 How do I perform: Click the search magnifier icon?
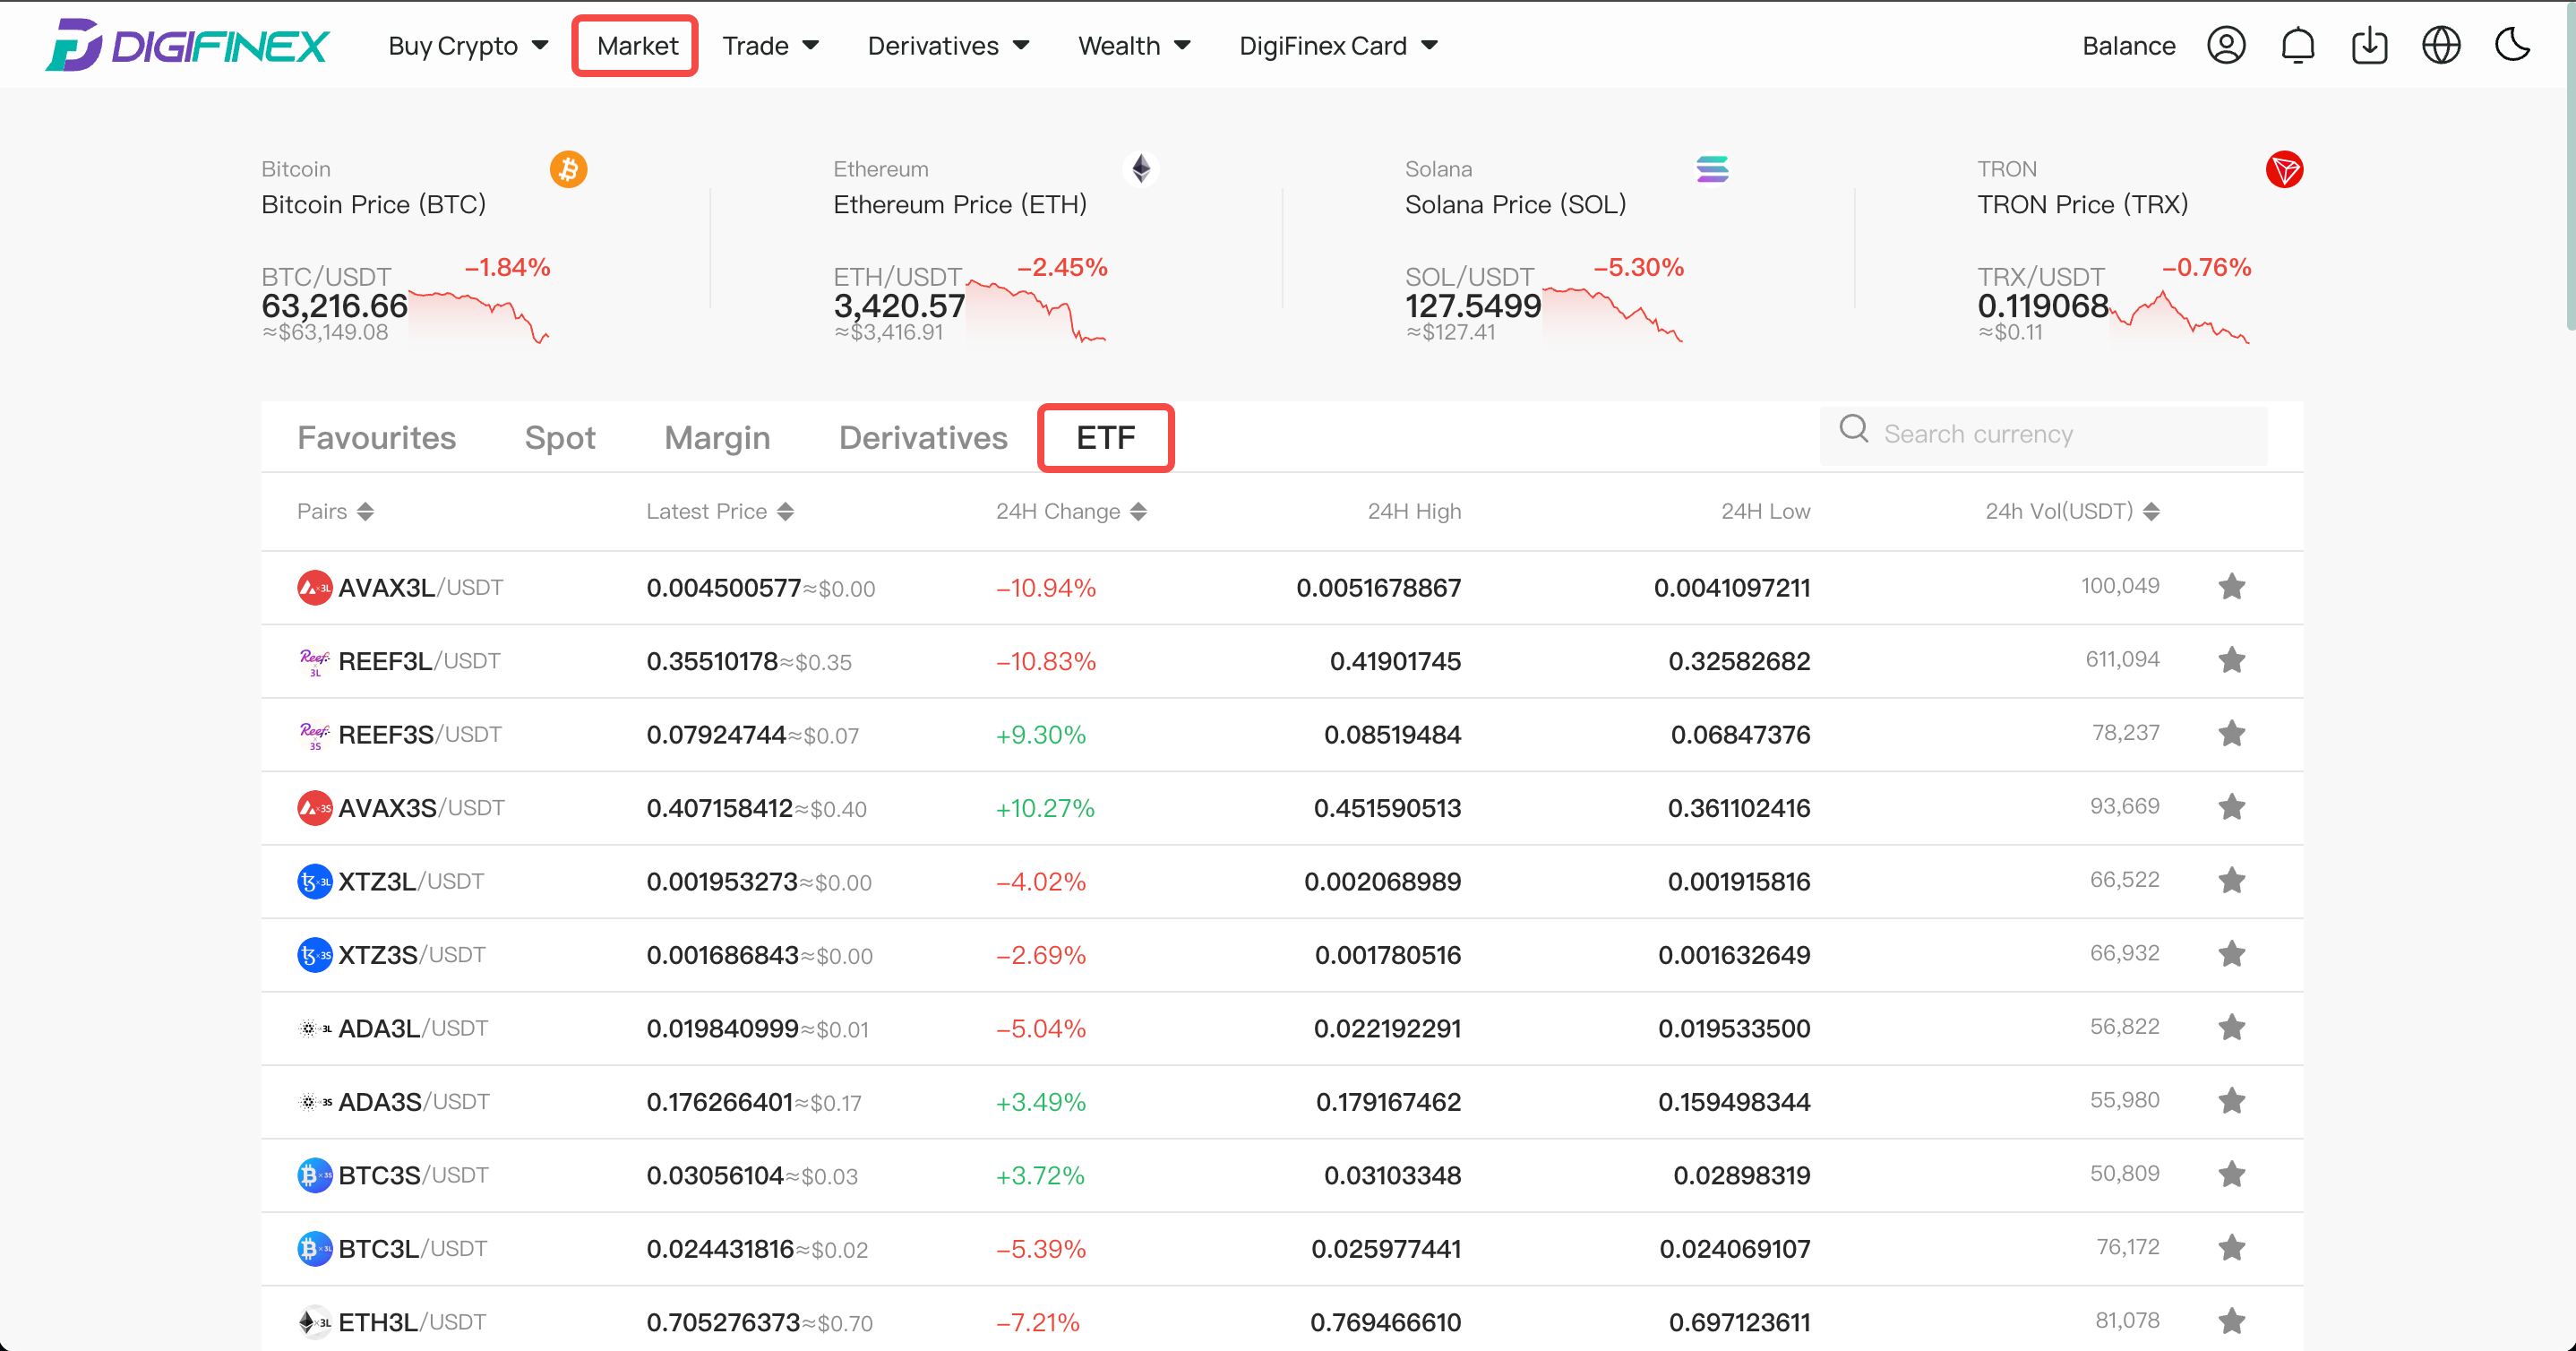[x=1853, y=429]
